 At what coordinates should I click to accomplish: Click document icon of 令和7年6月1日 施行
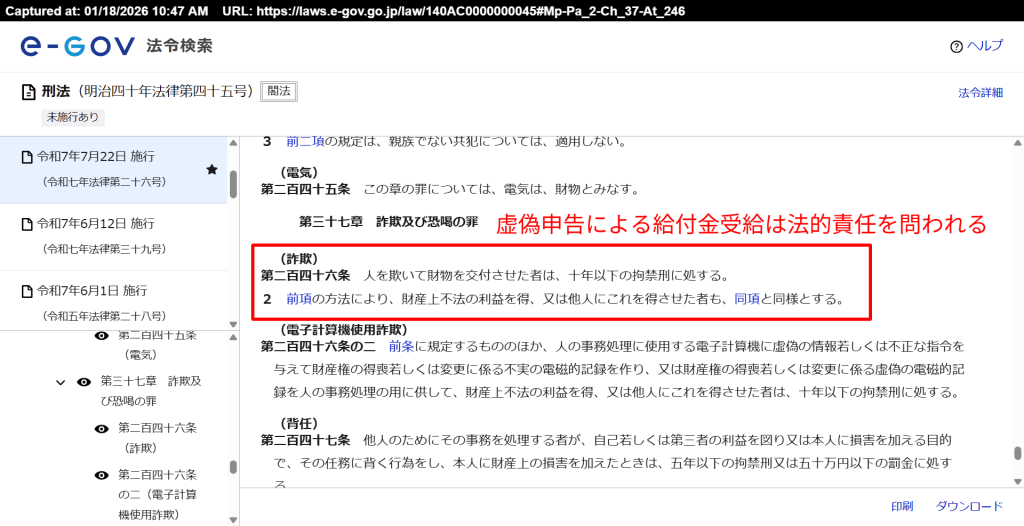click(x=27, y=290)
